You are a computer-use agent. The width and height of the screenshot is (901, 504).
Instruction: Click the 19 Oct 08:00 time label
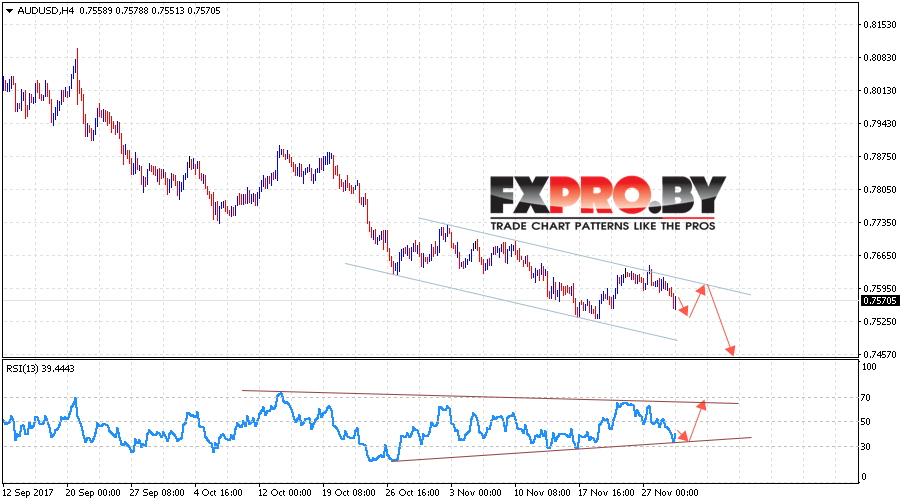click(349, 493)
